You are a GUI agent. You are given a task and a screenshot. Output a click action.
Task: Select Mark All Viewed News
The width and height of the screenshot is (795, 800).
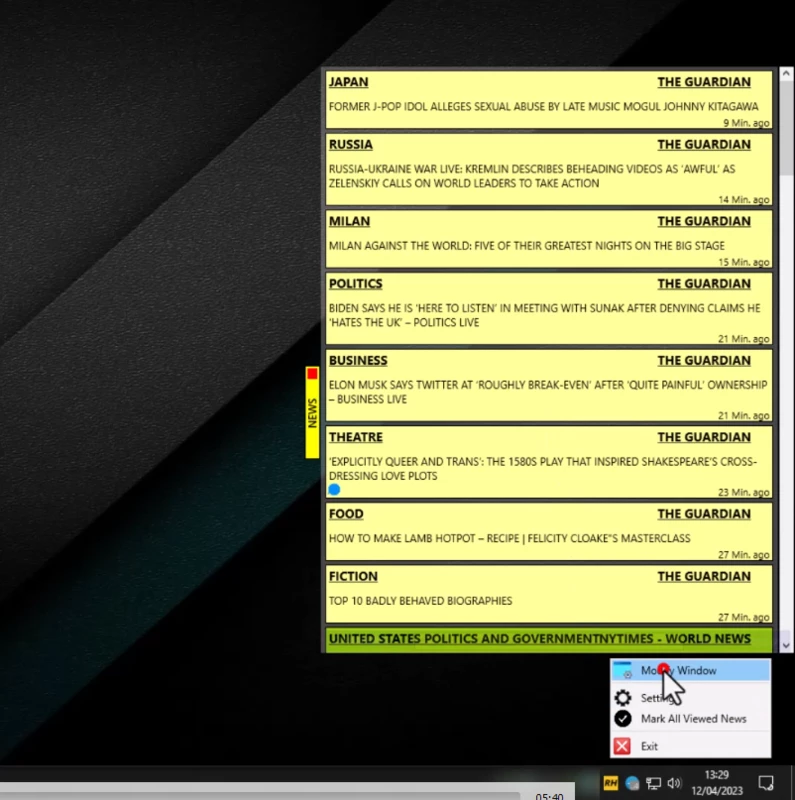coord(690,719)
